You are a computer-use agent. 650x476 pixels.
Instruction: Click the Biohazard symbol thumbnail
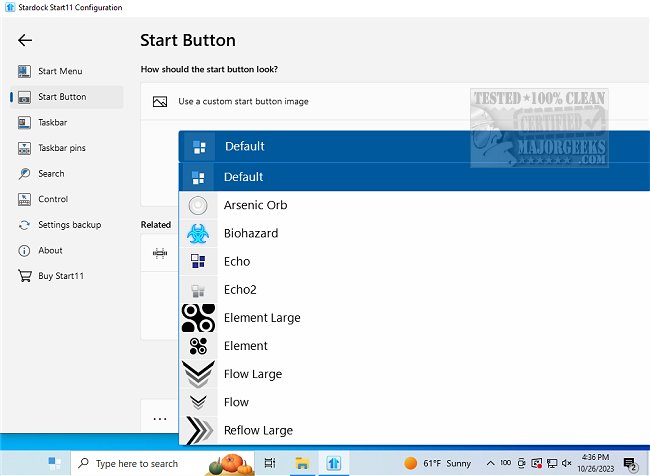198,233
